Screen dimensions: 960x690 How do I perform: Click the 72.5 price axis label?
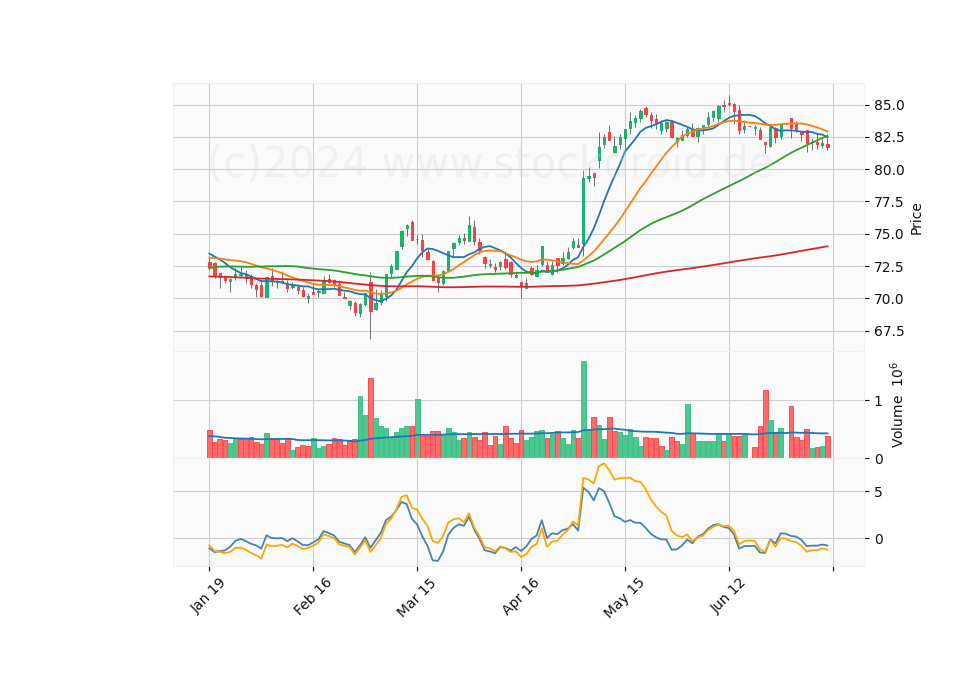[888, 267]
